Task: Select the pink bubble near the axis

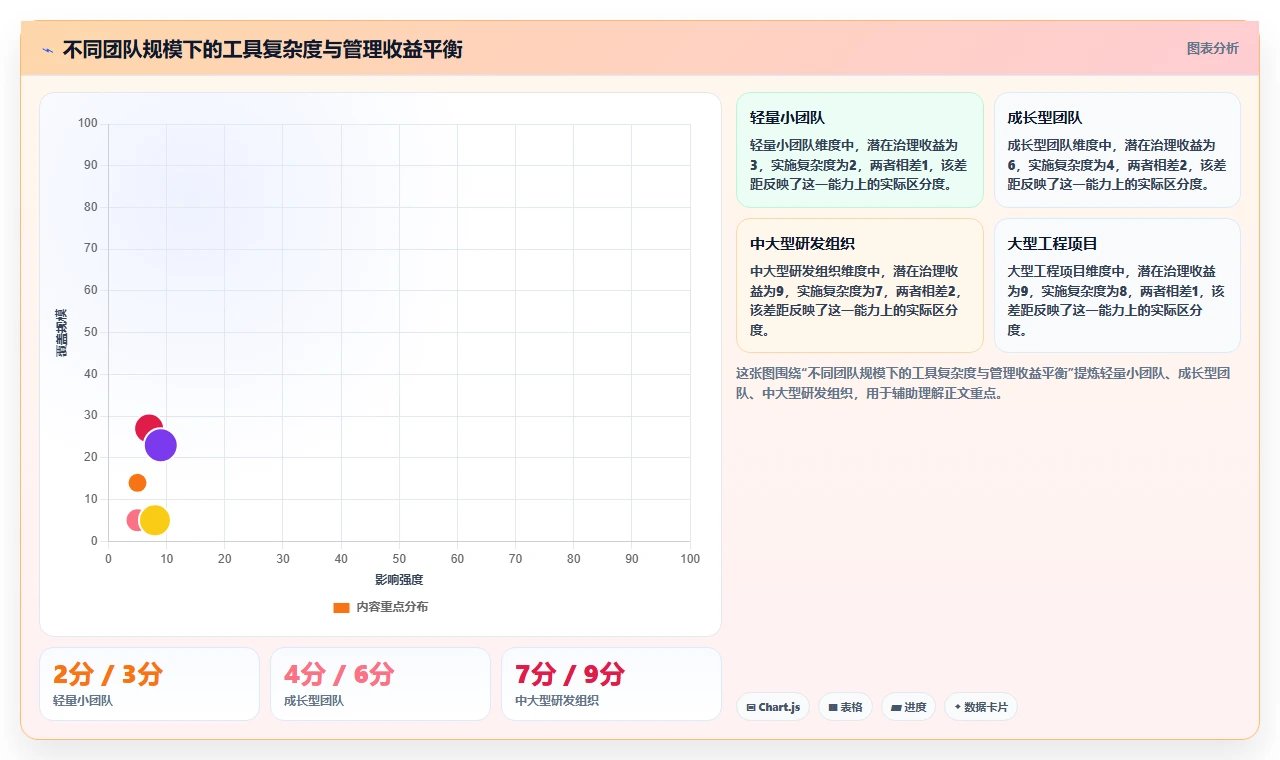Action: click(x=134, y=520)
